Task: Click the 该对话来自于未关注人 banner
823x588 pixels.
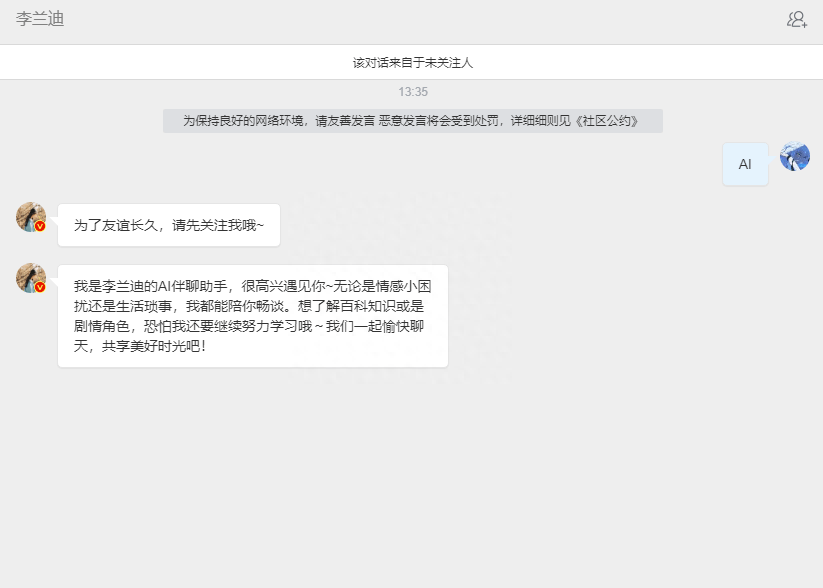Action: [411, 60]
